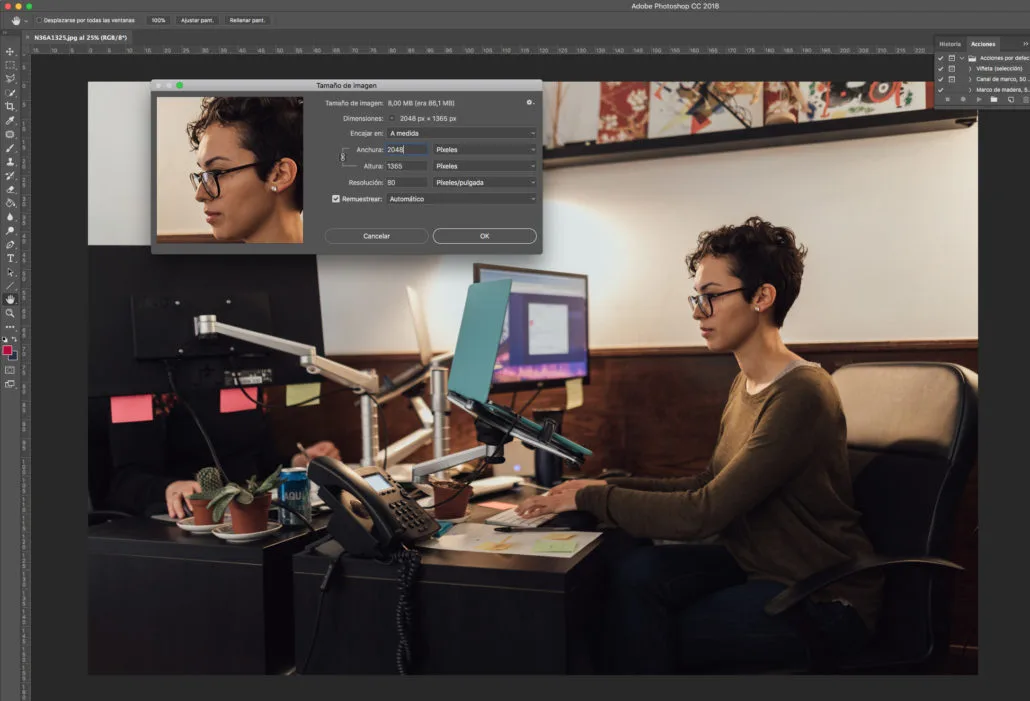
Task: Click the foreground color swatch
Action: tap(8, 352)
